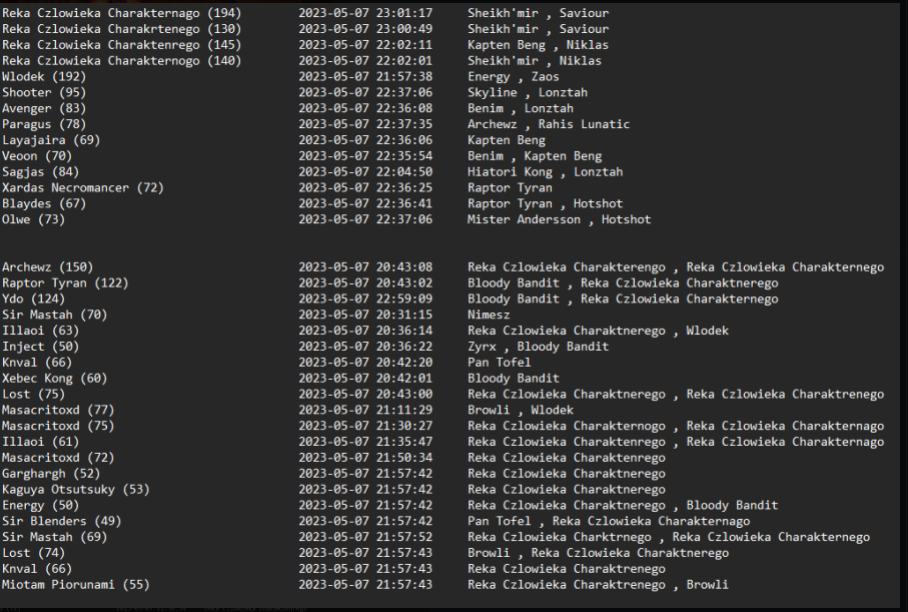This screenshot has width=908, height=612.
Task: Click timestamp 2023-05-07 23:01:17
Action: point(365,13)
